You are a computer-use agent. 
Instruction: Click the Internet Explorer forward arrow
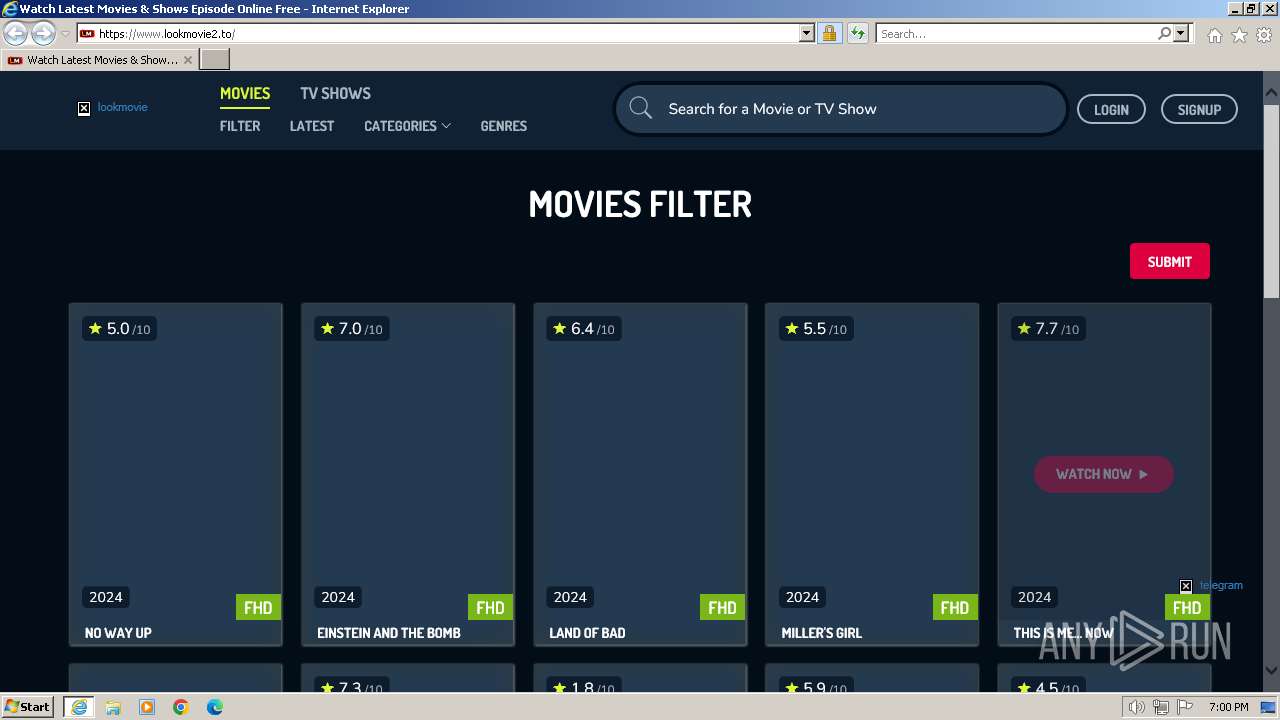(43, 34)
